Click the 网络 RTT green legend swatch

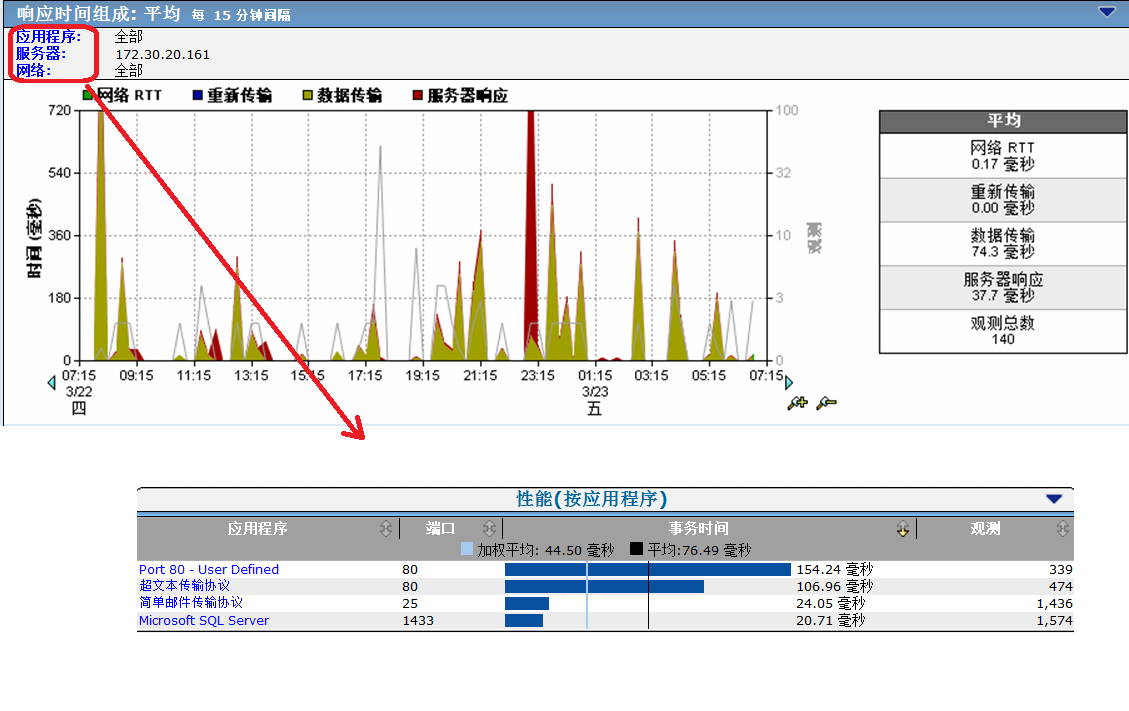coord(87,95)
